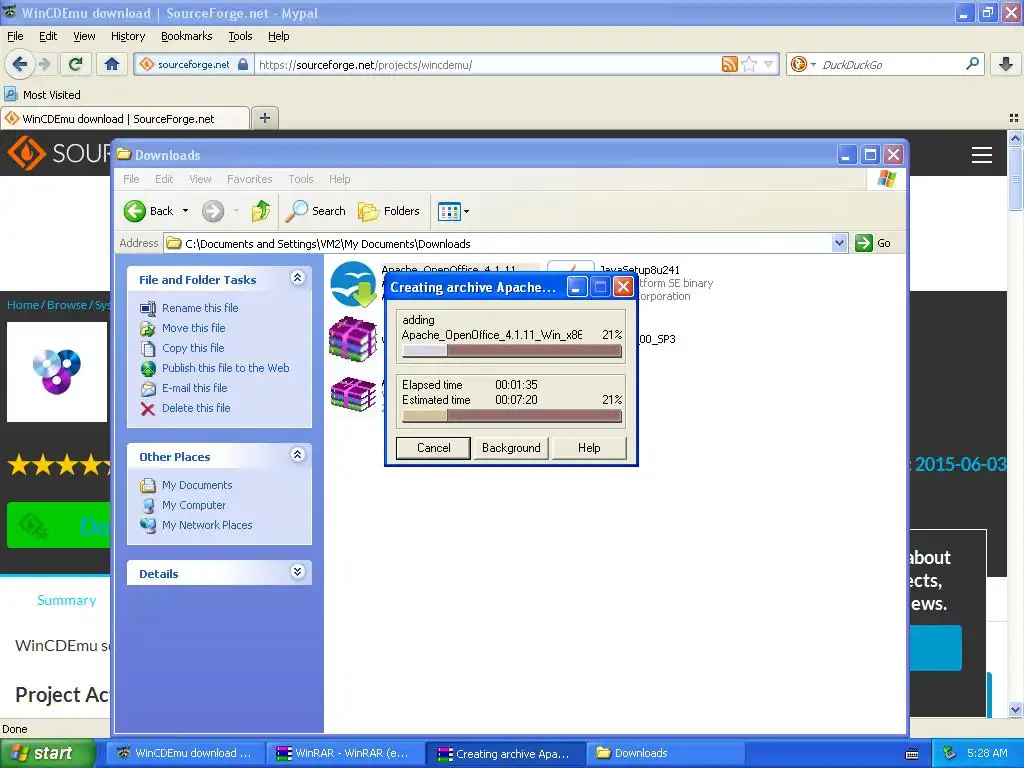This screenshot has height=768, width=1024.
Task: Click the explorer address path field
Action: [498, 243]
